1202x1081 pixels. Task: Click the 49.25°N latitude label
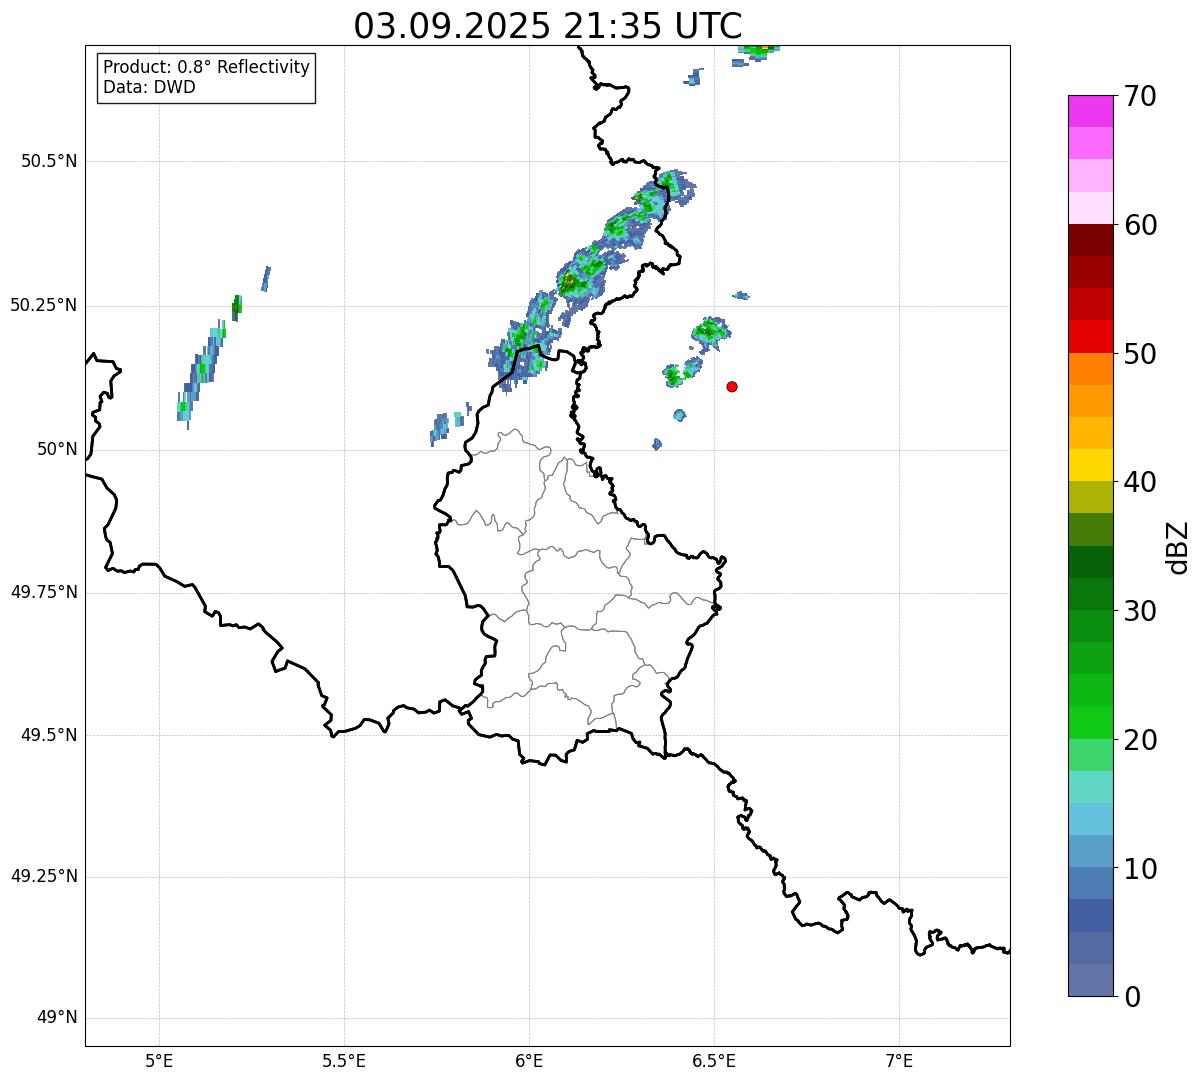pos(43,876)
